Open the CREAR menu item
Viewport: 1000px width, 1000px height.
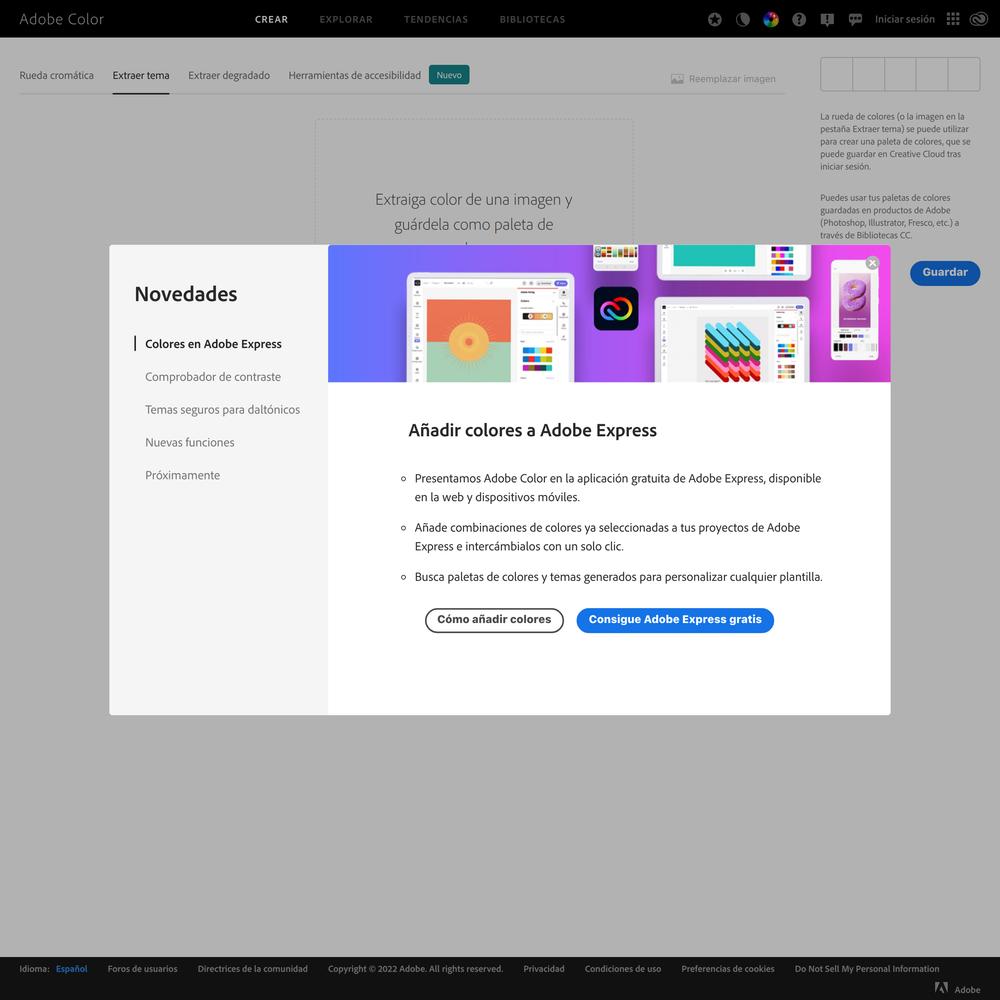click(271, 20)
